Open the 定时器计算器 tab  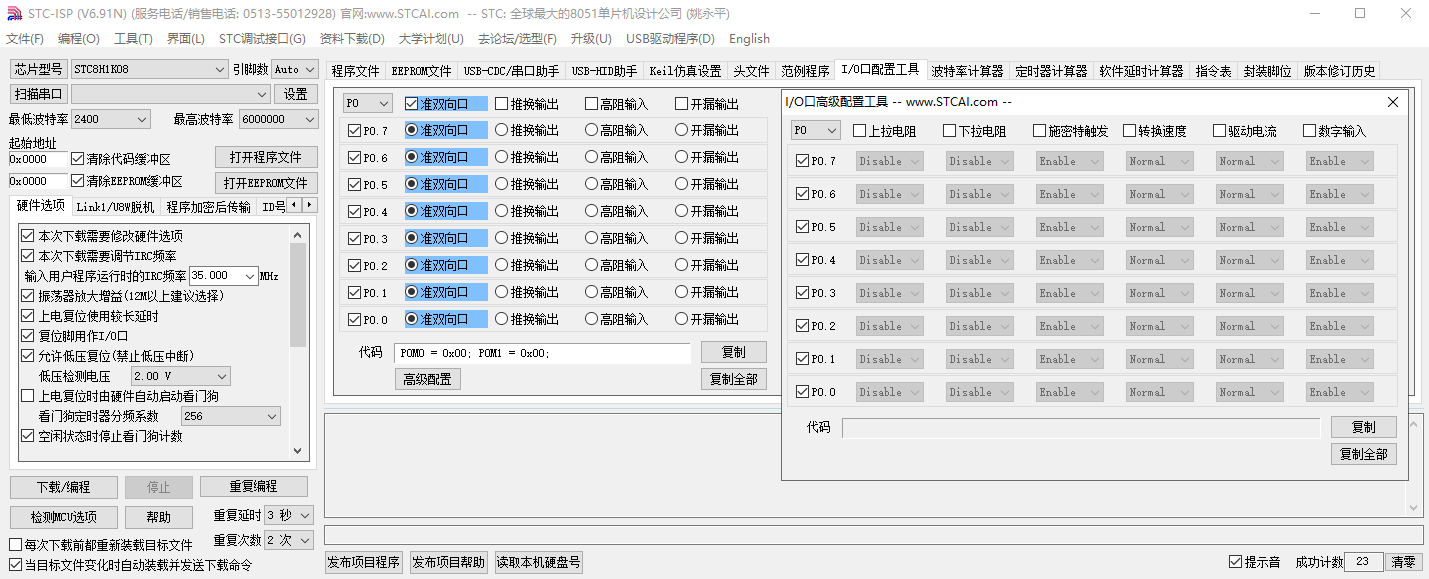1051,71
